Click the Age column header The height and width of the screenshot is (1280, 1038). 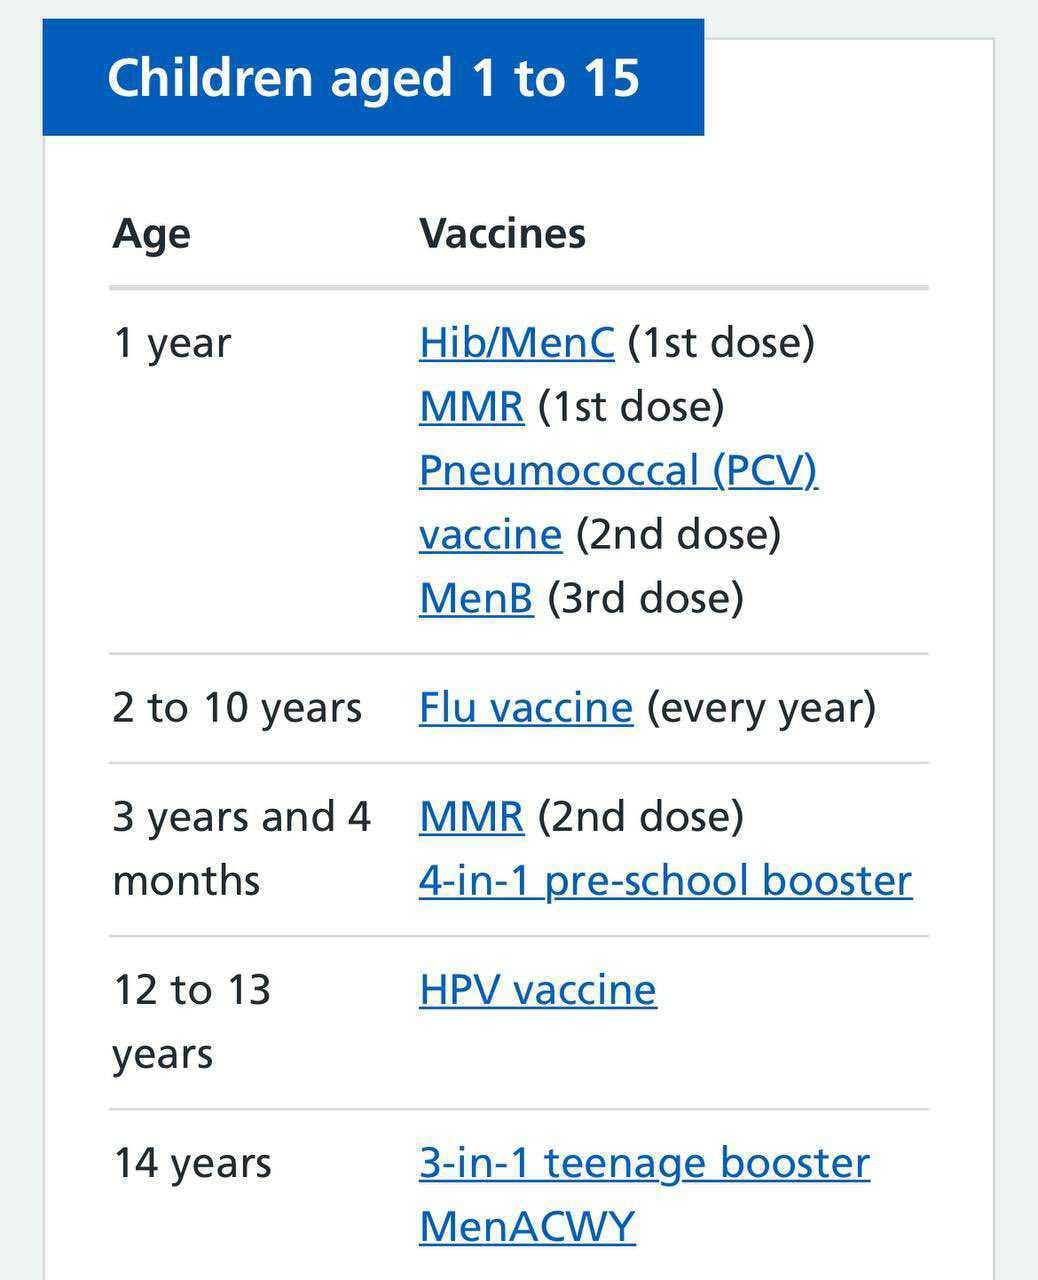tap(151, 234)
